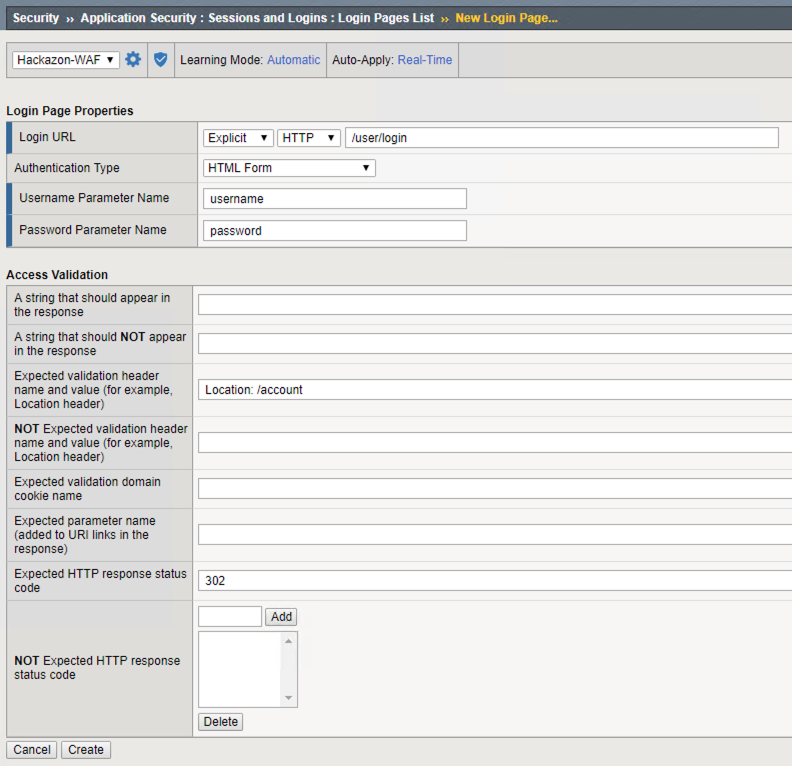Screen dimensions: 792x766
Task: Click the list box scroll up arrow
Action: click(x=288, y=641)
